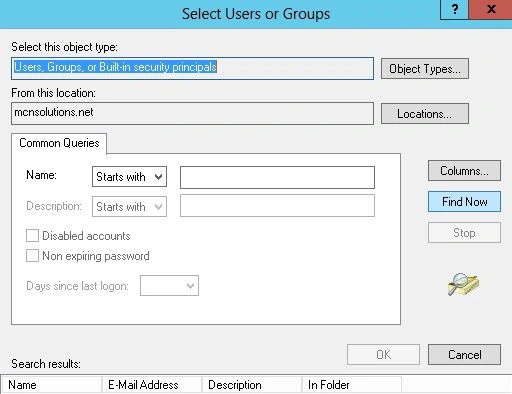Sort results by E-Mail Address column

pos(152,385)
